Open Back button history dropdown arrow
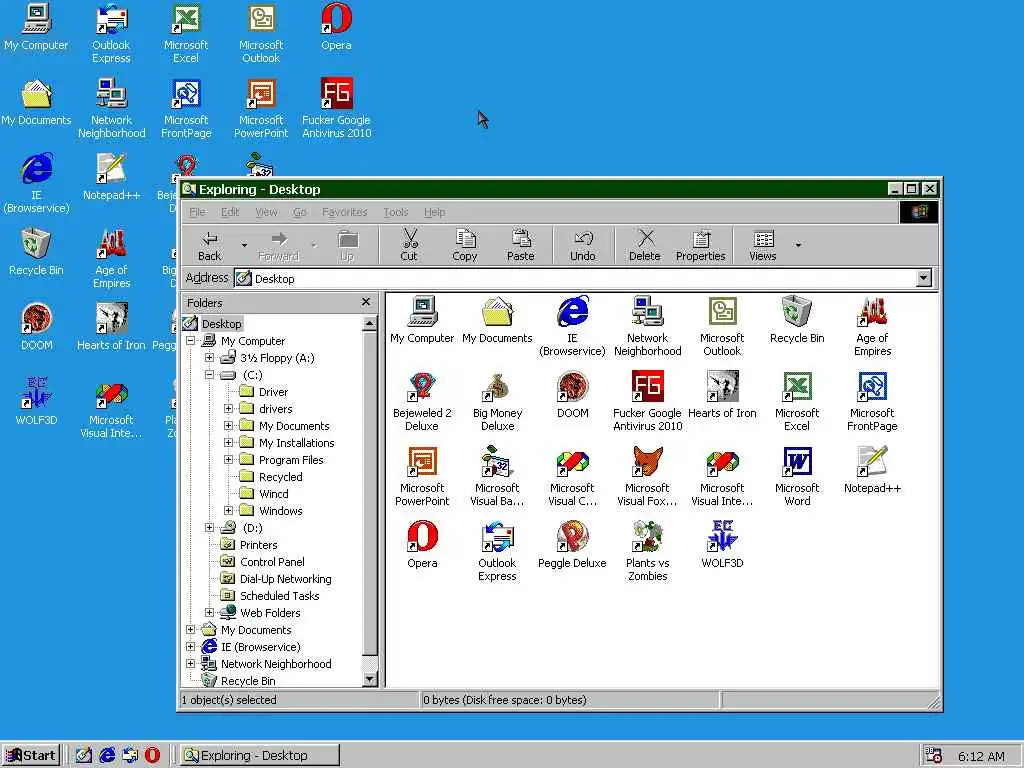Image resolution: width=1024 pixels, height=768 pixels. [244, 246]
